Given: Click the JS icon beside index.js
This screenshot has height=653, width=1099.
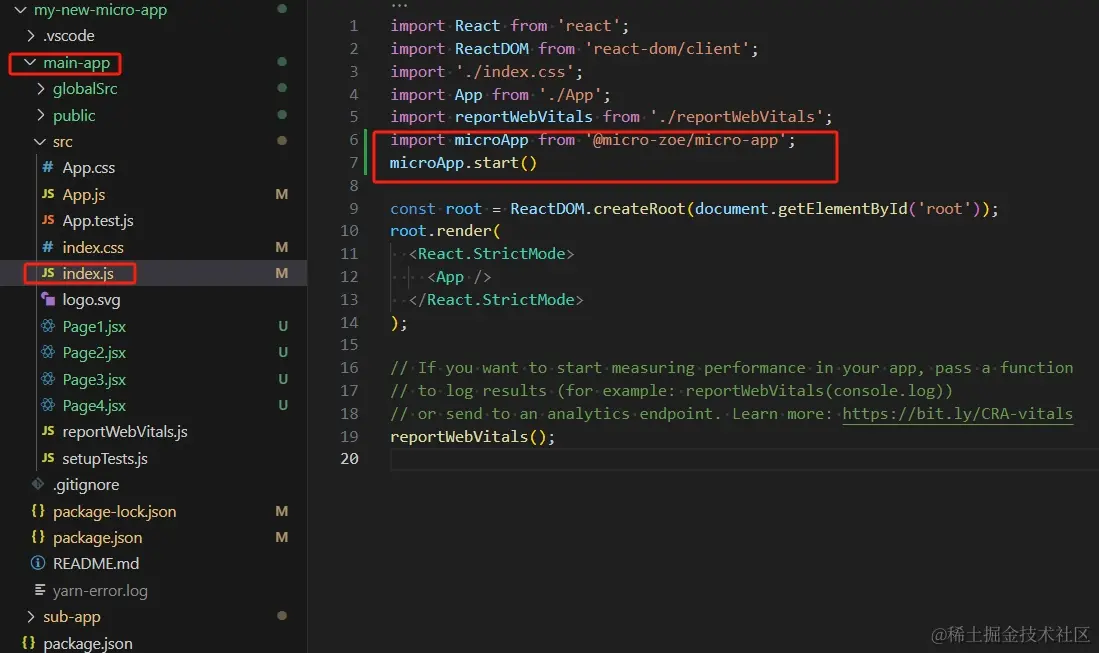Looking at the screenshot, I should point(48,273).
